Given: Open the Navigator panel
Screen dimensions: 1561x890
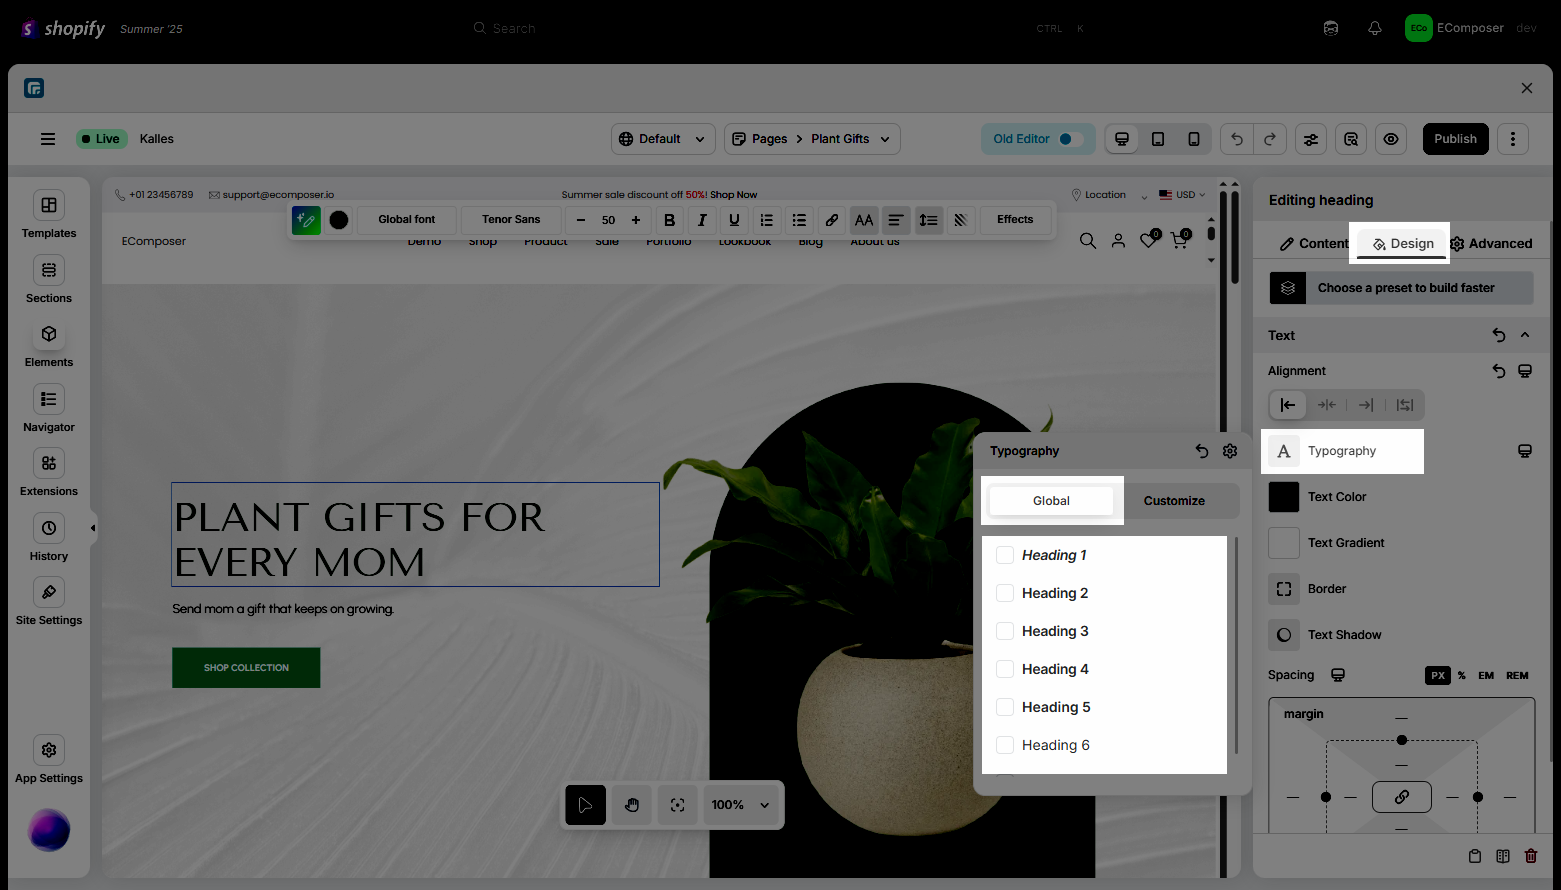Looking at the screenshot, I should coord(48,409).
